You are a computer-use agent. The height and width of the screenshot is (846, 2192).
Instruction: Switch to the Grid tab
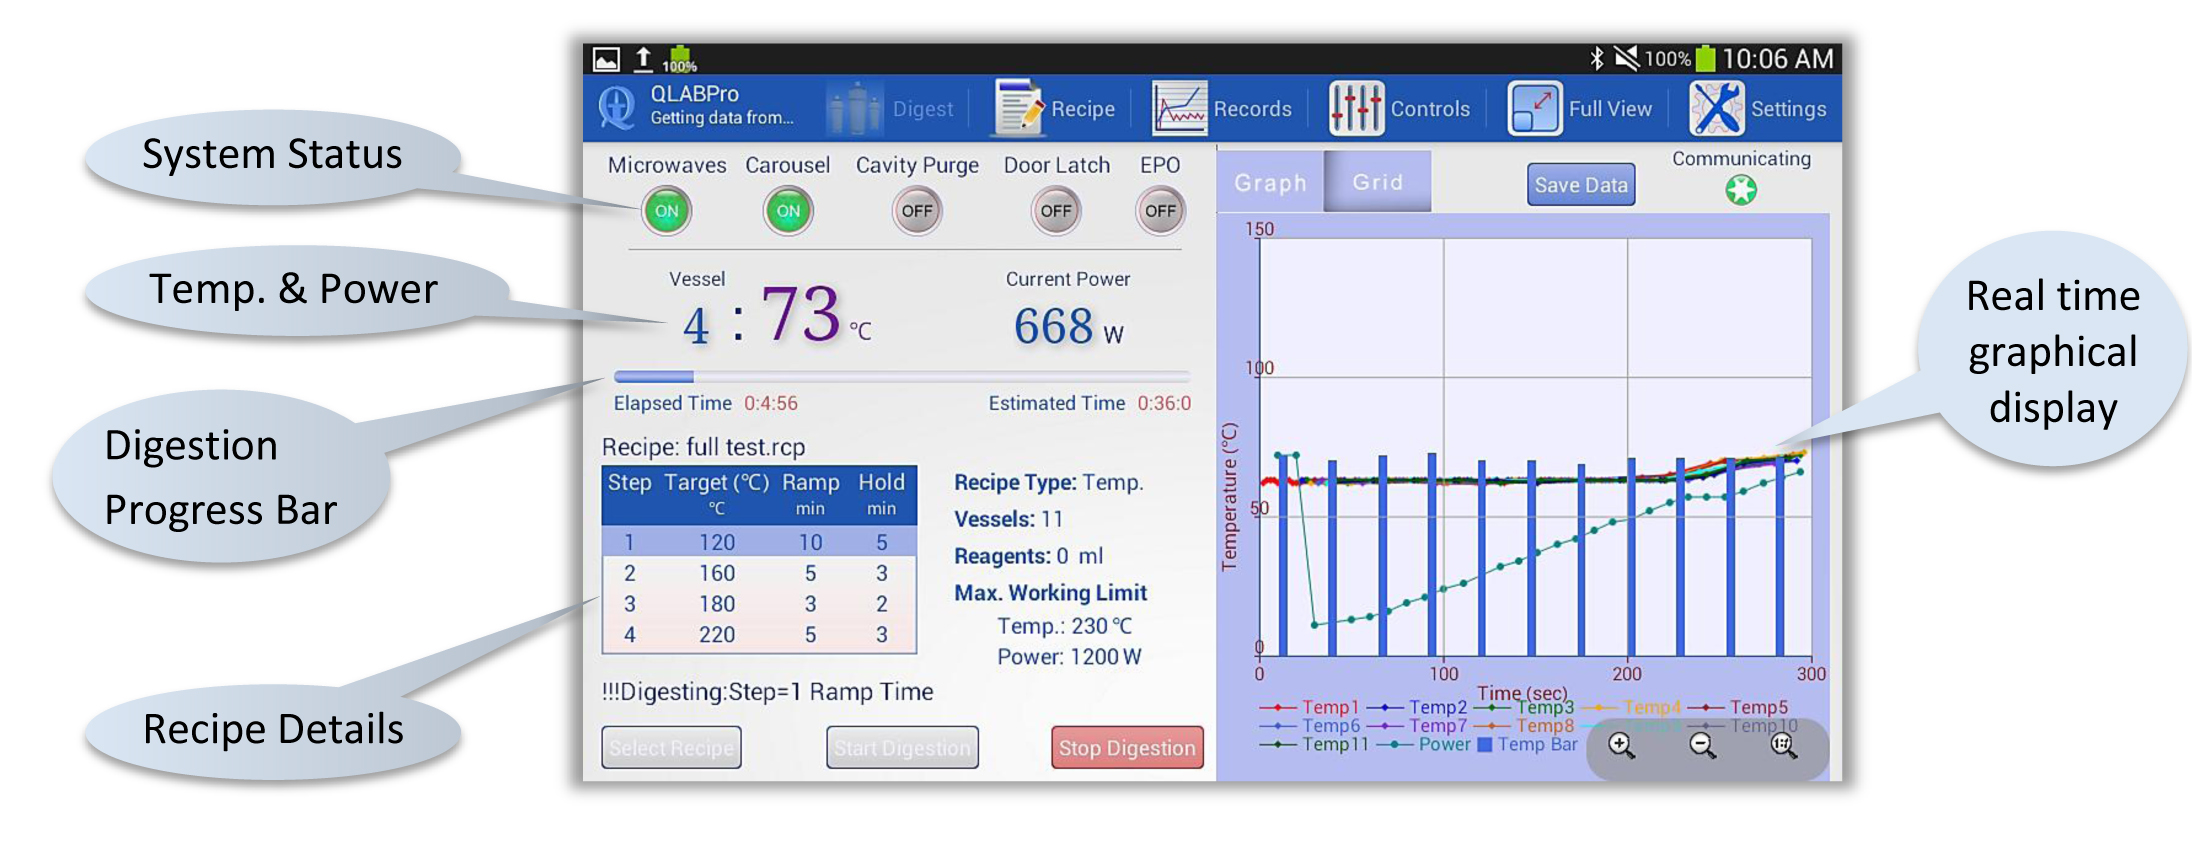click(1377, 182)
